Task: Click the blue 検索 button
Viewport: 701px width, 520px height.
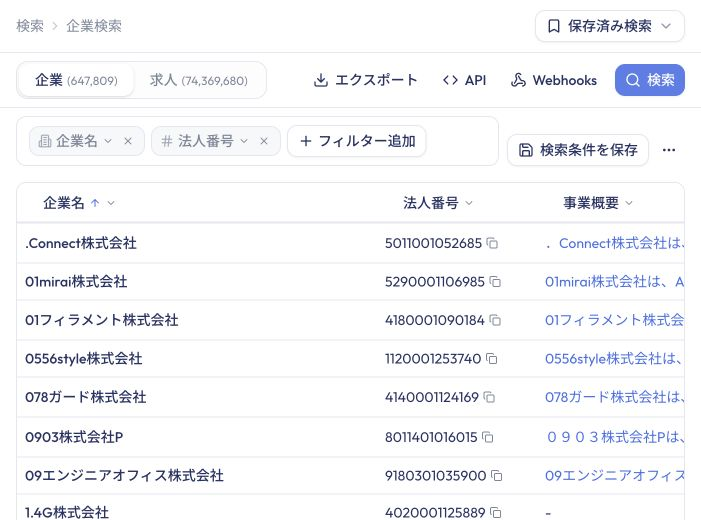Action: (650, 80)
